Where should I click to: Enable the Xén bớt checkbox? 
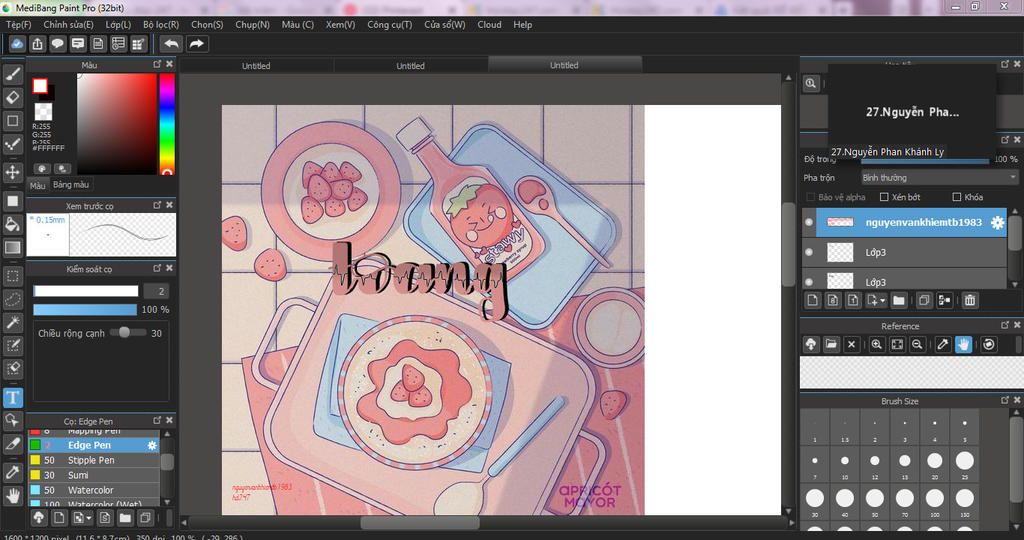point(884,197)
